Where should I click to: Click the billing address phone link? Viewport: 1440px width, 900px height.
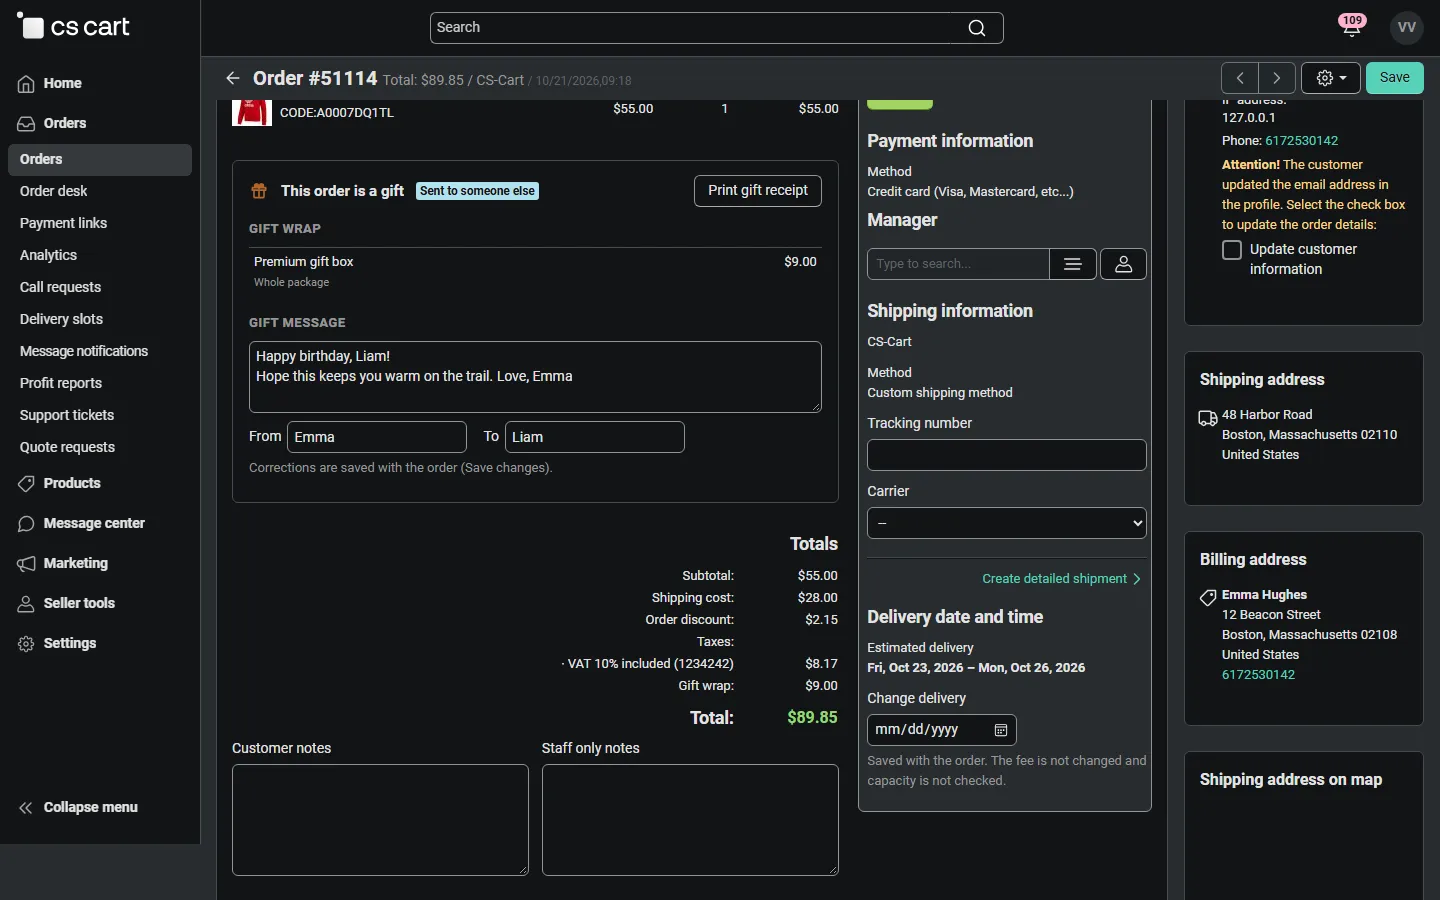[x=1258, y=675]
